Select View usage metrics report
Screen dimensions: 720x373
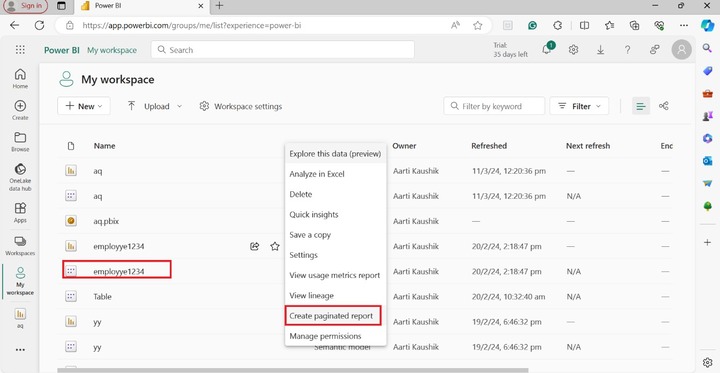335,275
